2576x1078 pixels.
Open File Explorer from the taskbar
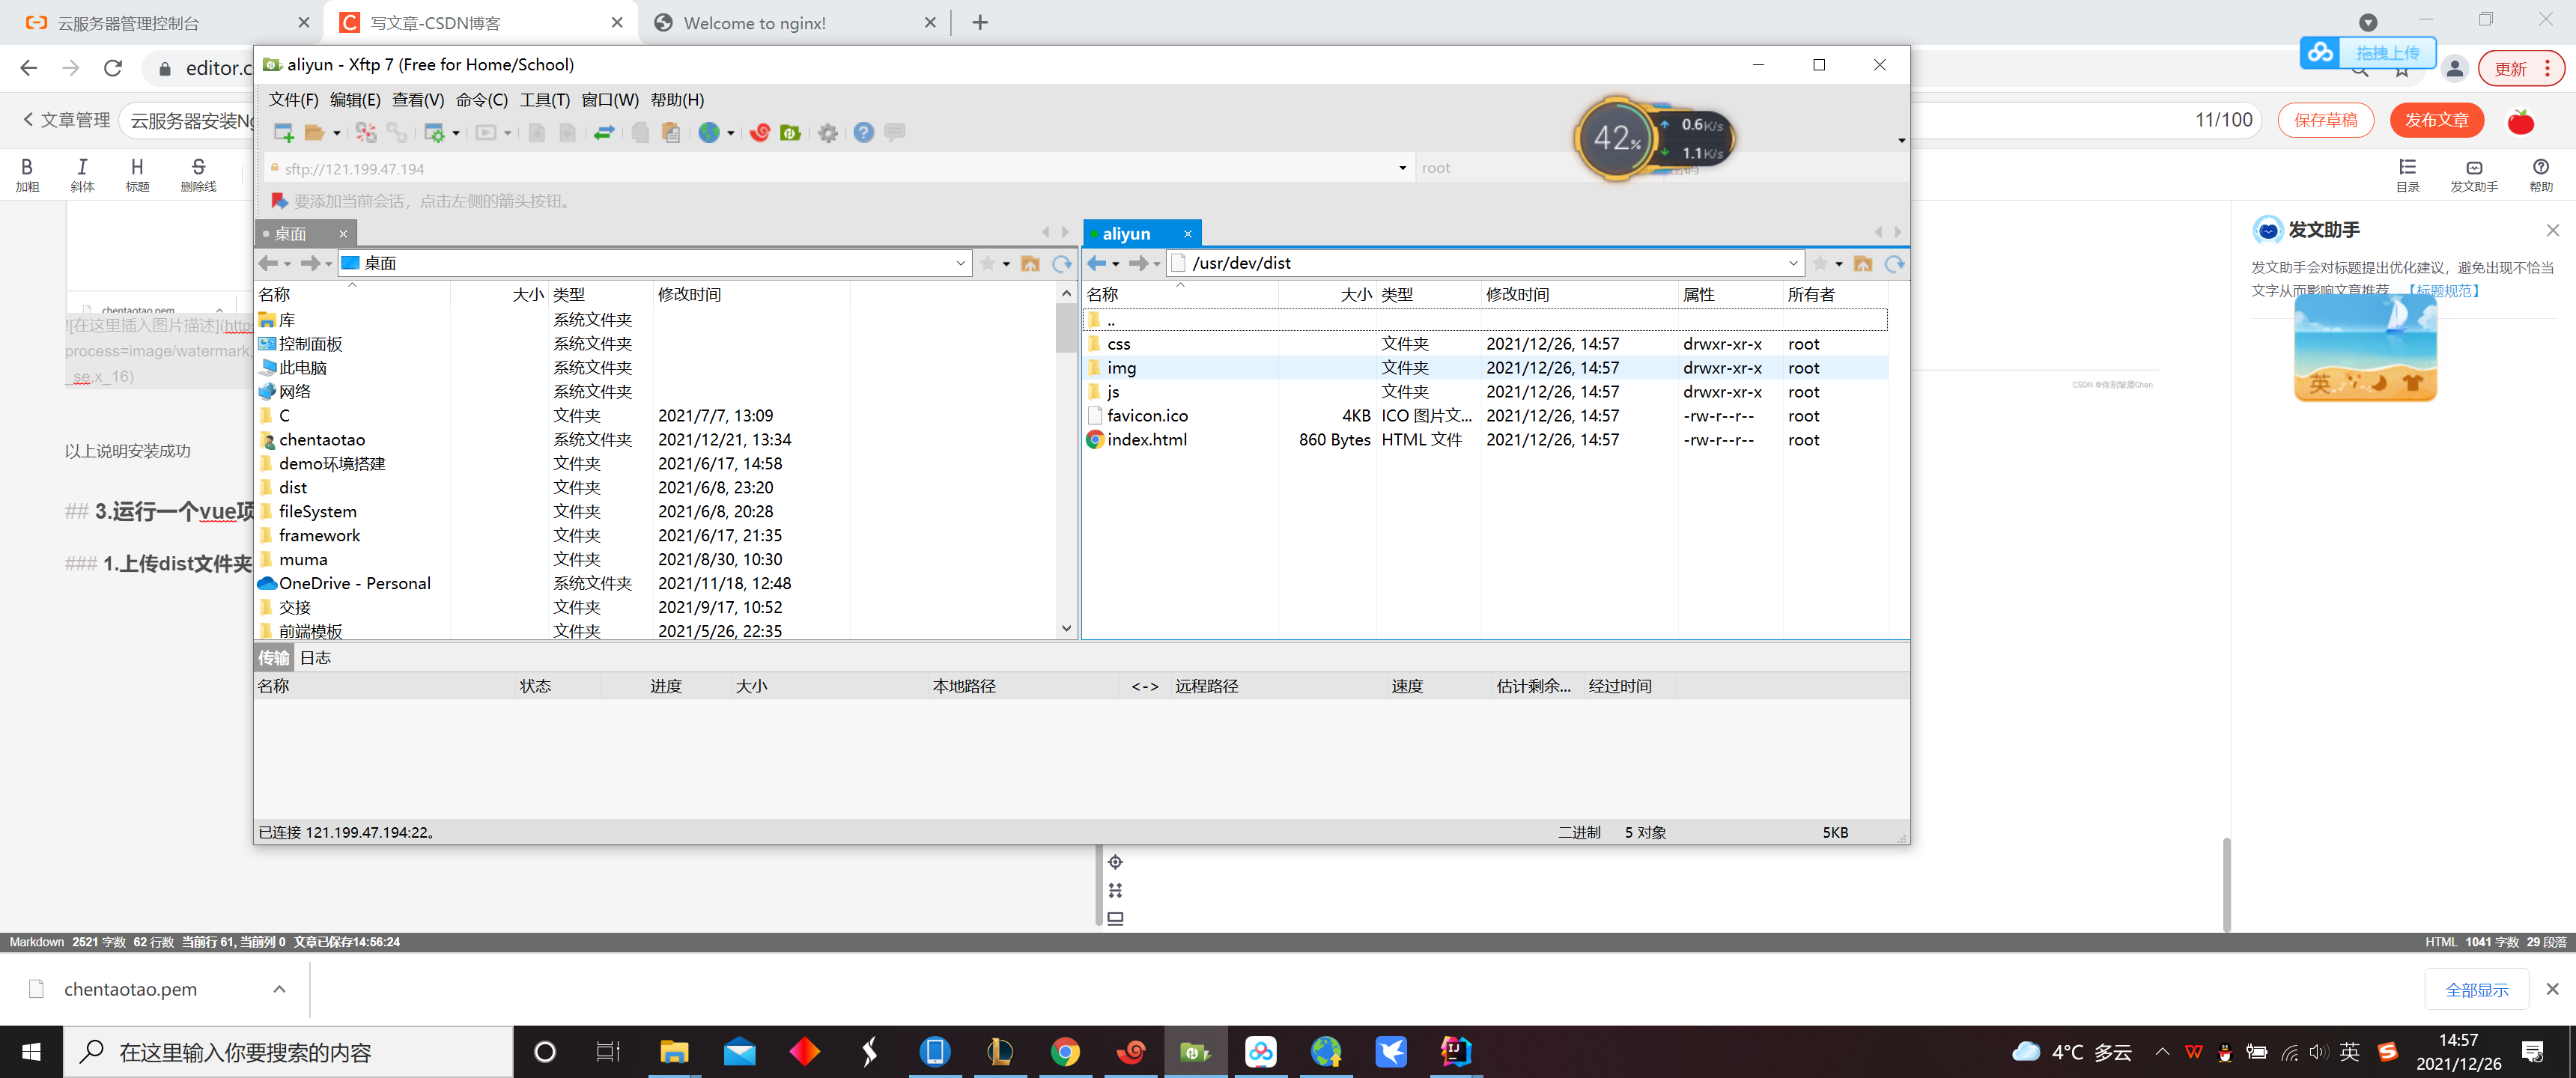click(x=674, y=1052)
